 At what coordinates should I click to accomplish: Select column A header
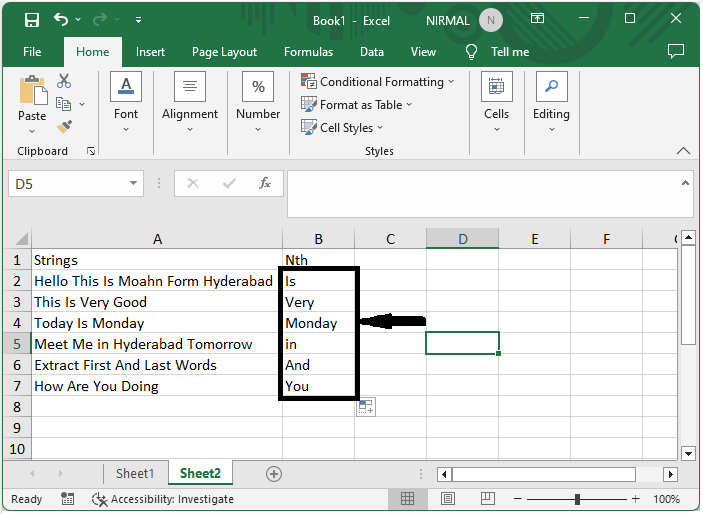(157, 239)
